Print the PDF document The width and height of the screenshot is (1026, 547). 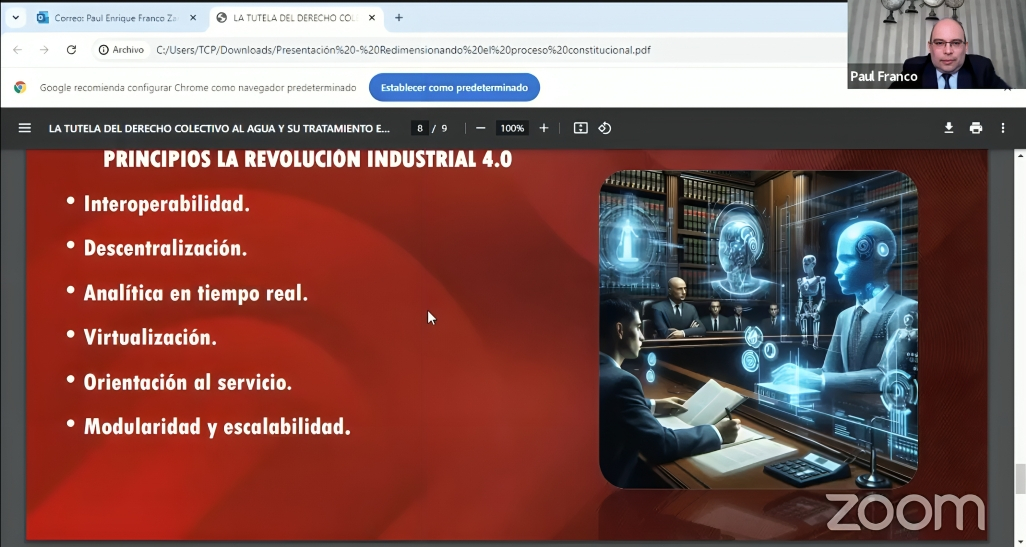click(976, 128)
